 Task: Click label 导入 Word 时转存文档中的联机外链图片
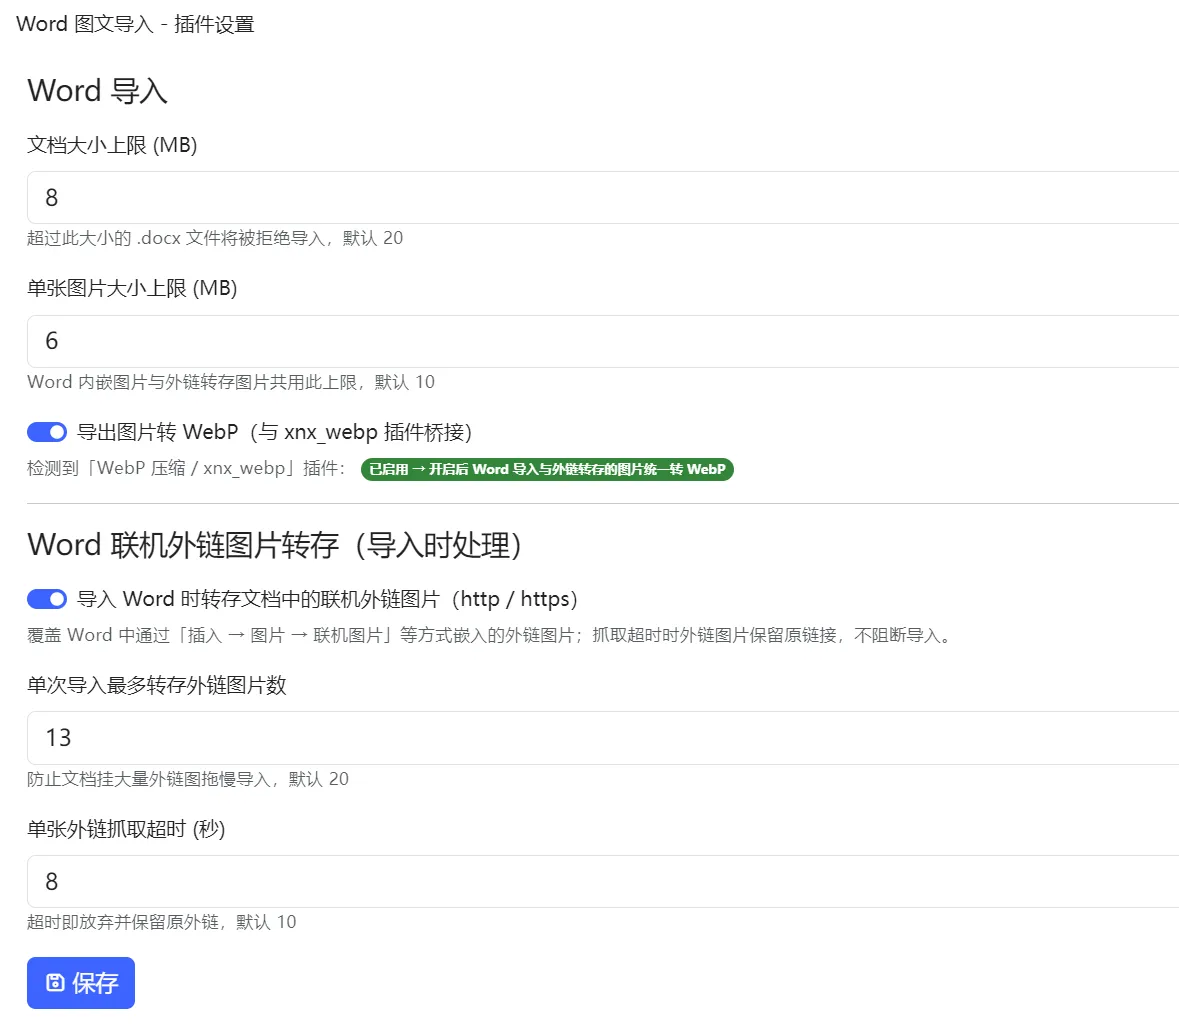click(327, 599)
